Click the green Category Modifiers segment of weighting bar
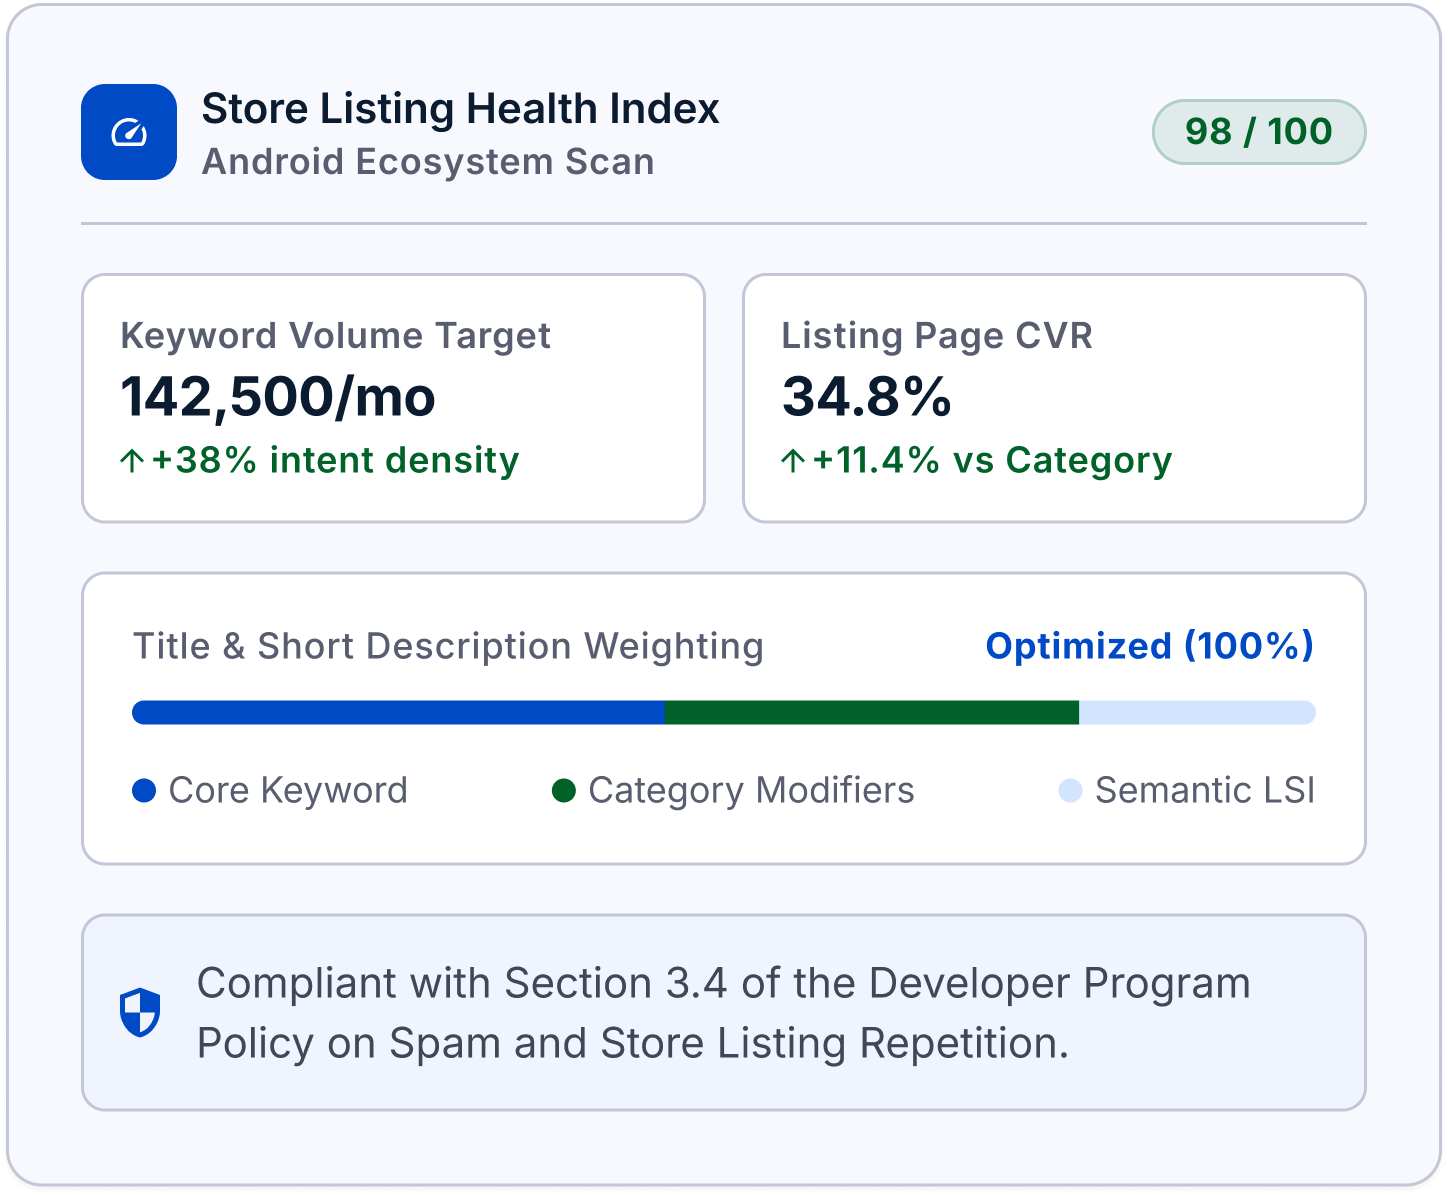Viewport: 1448px width, 1196px height. tap(872, 712)
